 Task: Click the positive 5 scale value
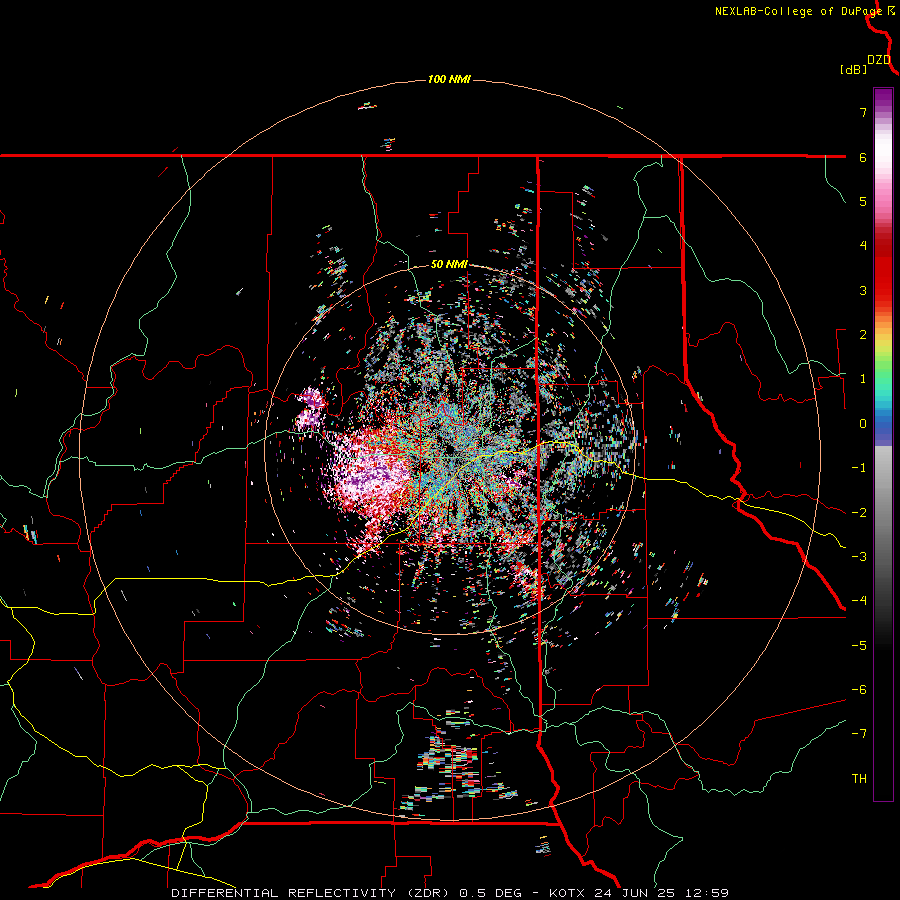863,201
